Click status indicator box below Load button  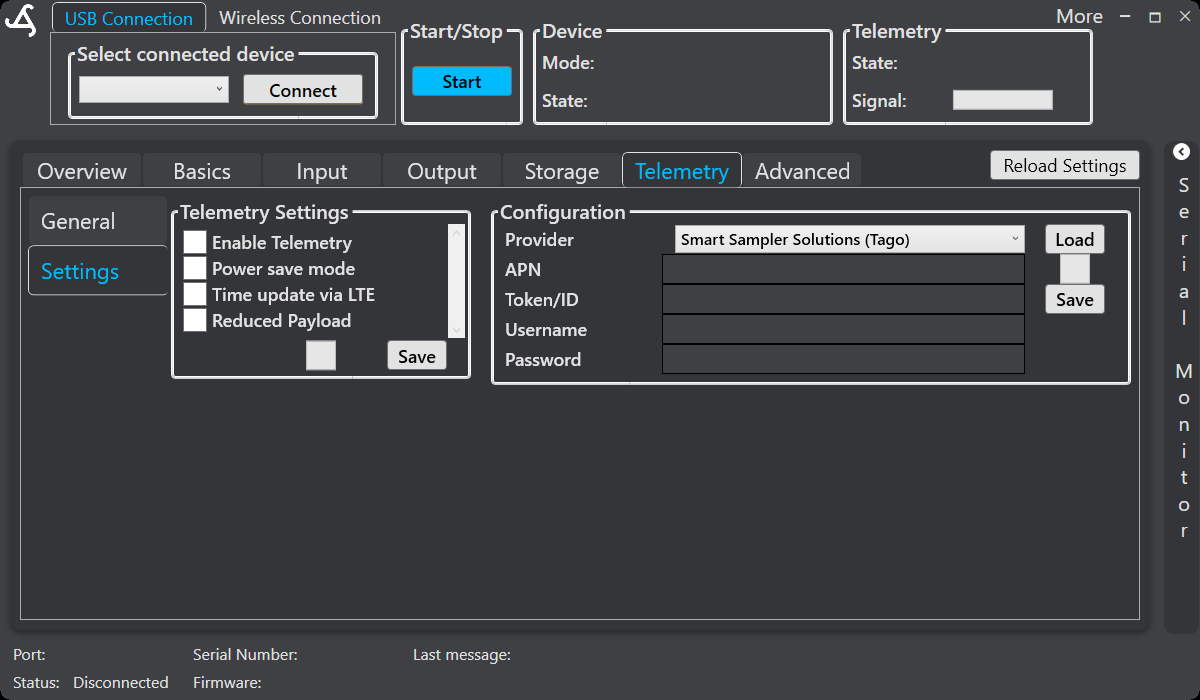[1075, 269]
